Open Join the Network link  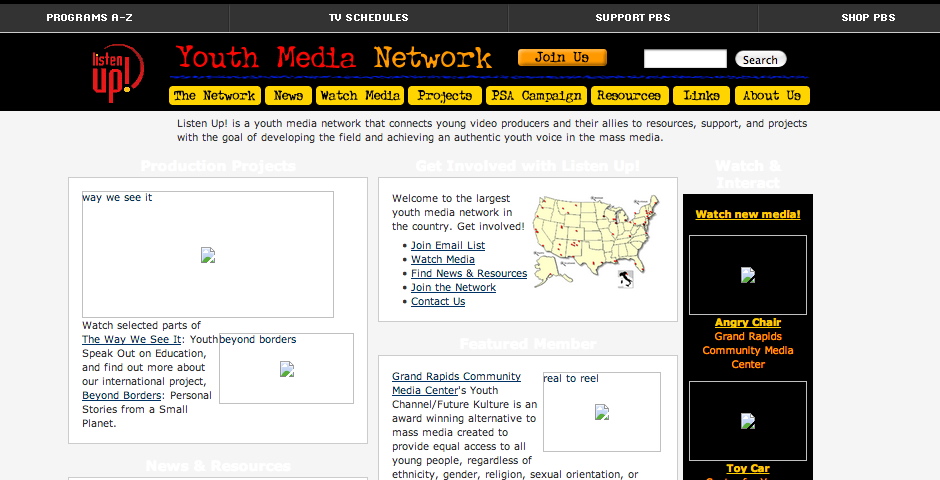[453, 287]
